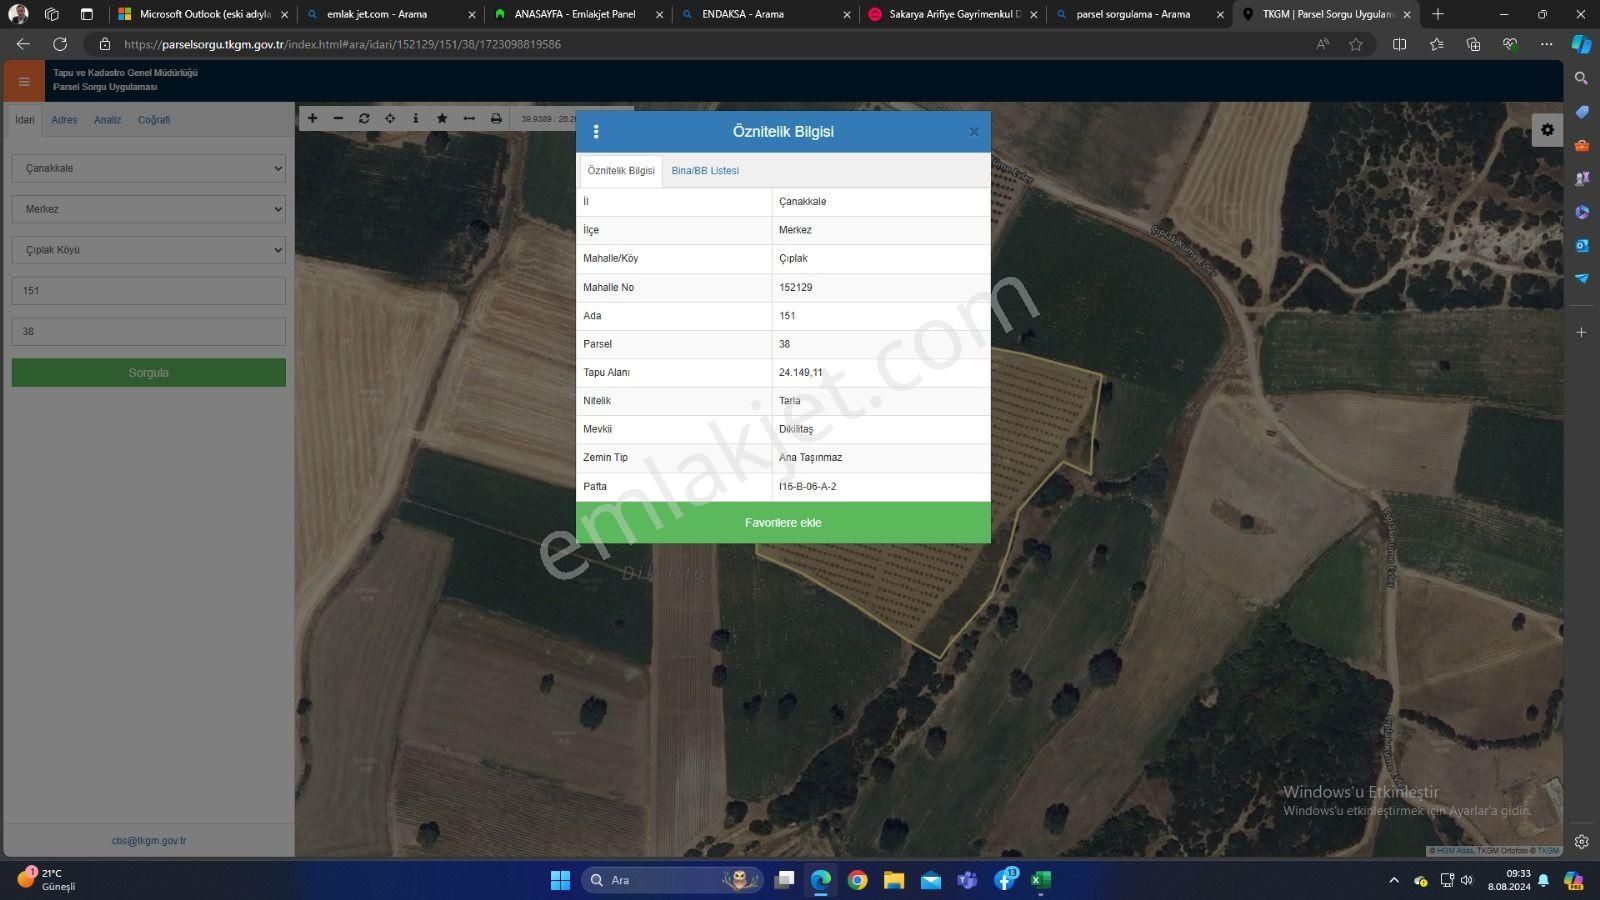The height and width of the screenshot is (900, 1600).
Task: Expand the Çıplak Köyü neighborhood dropdown
Action: click(149, 250)
